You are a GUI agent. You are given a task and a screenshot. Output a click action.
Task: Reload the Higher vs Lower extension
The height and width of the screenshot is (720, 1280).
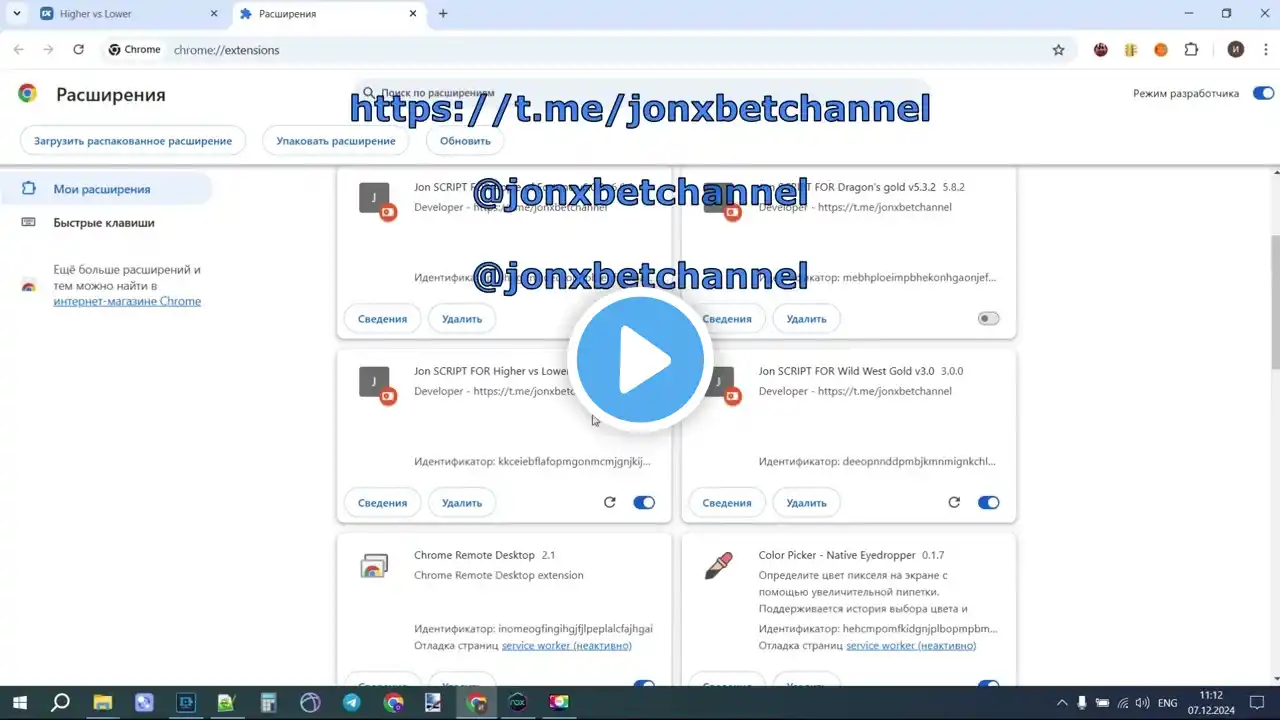[610, 502]
